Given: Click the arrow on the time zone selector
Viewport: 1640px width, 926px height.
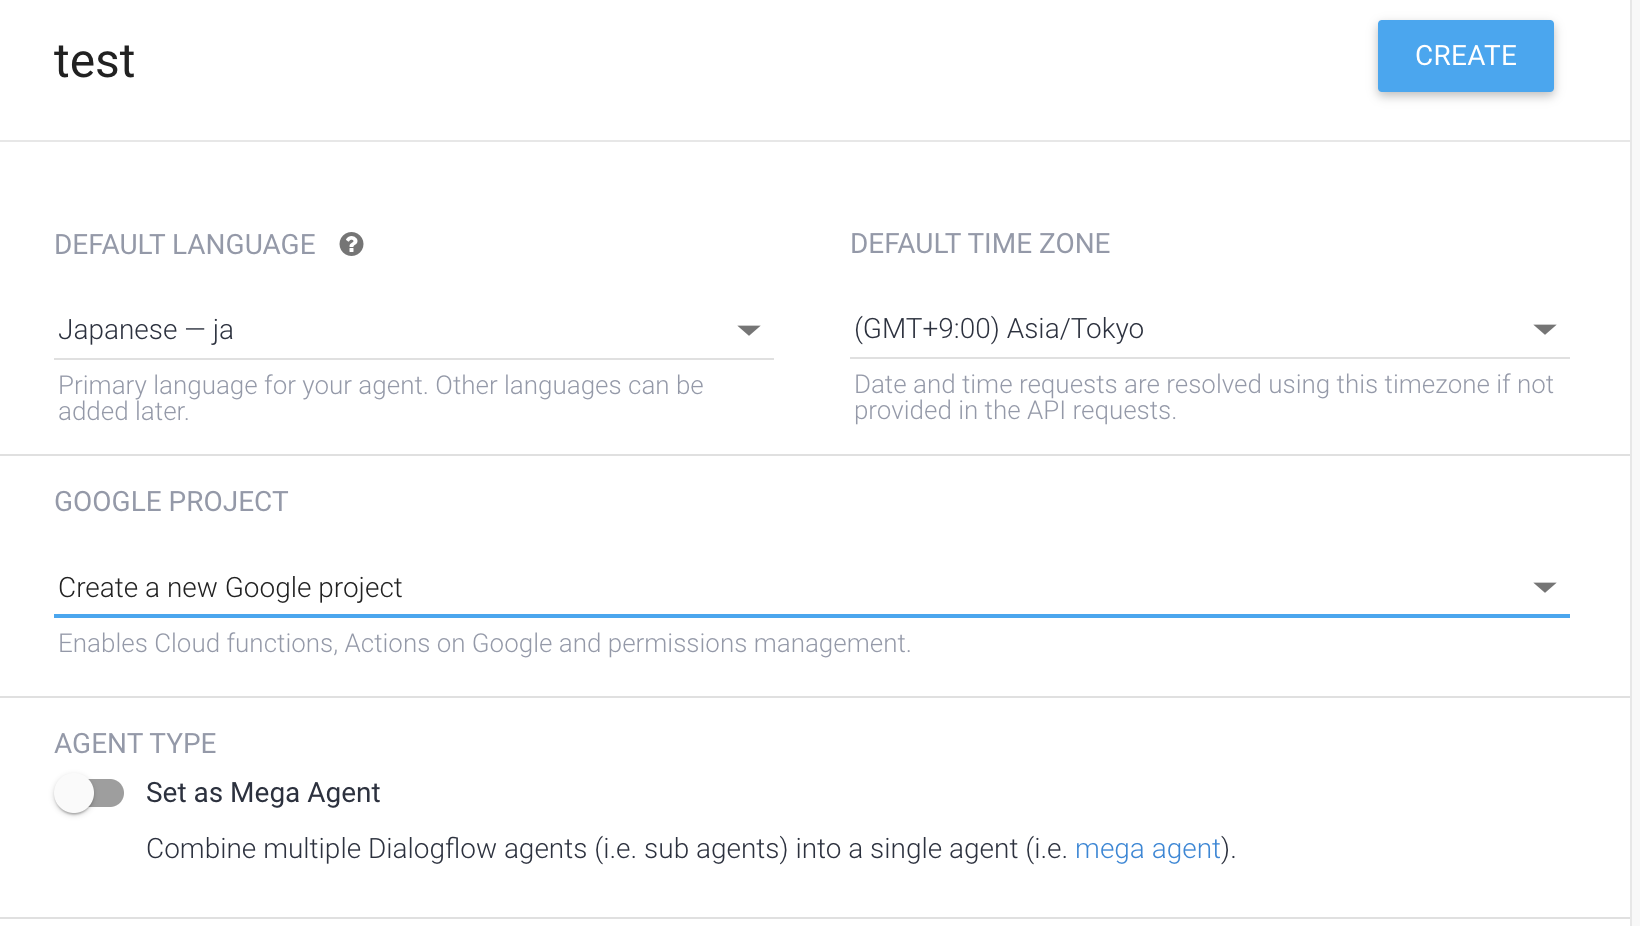Looking at the screenshot, I should point(1545,330).
